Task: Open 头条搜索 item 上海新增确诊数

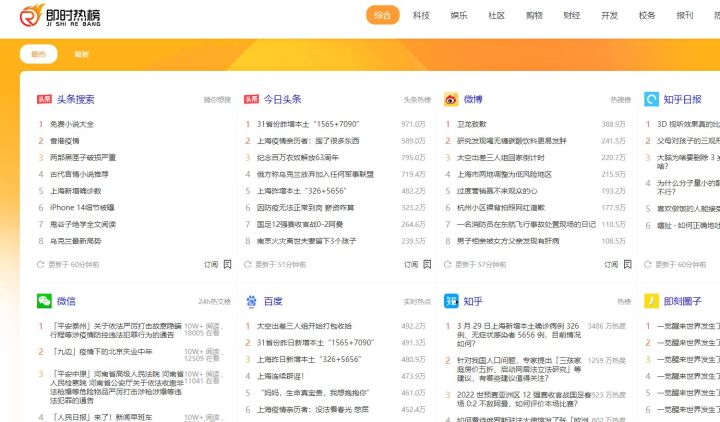Action: tap(76, 191)
